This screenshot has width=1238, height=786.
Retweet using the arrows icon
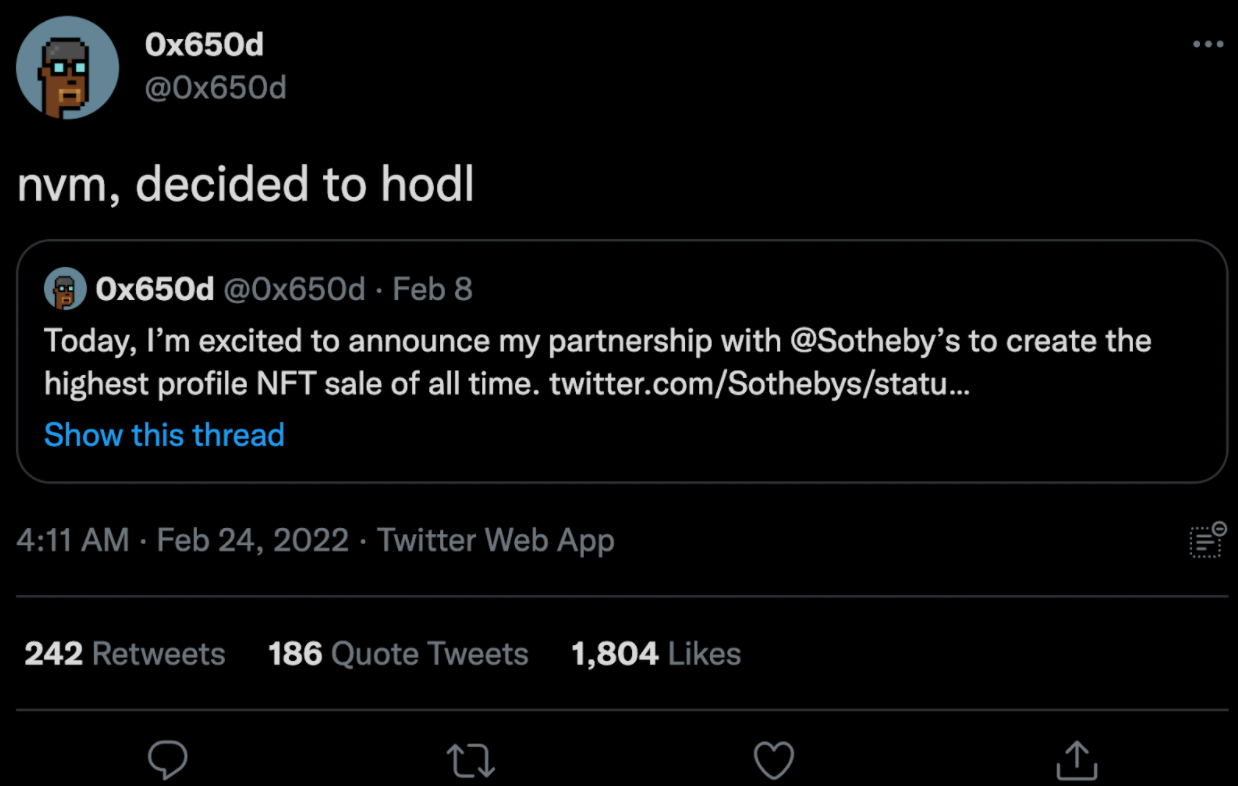point(470,761)
